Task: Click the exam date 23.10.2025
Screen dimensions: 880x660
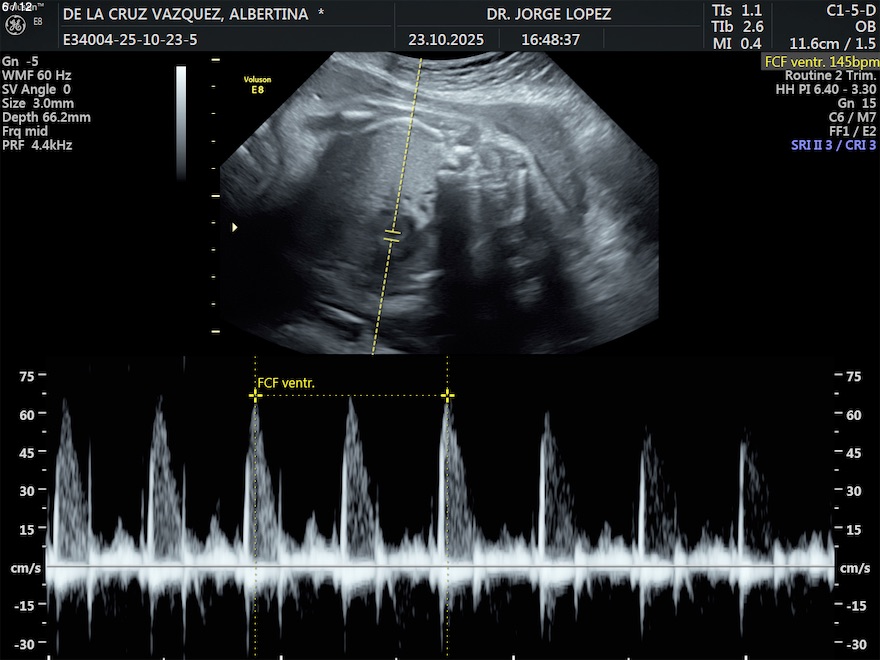Action: click(446, 40)
